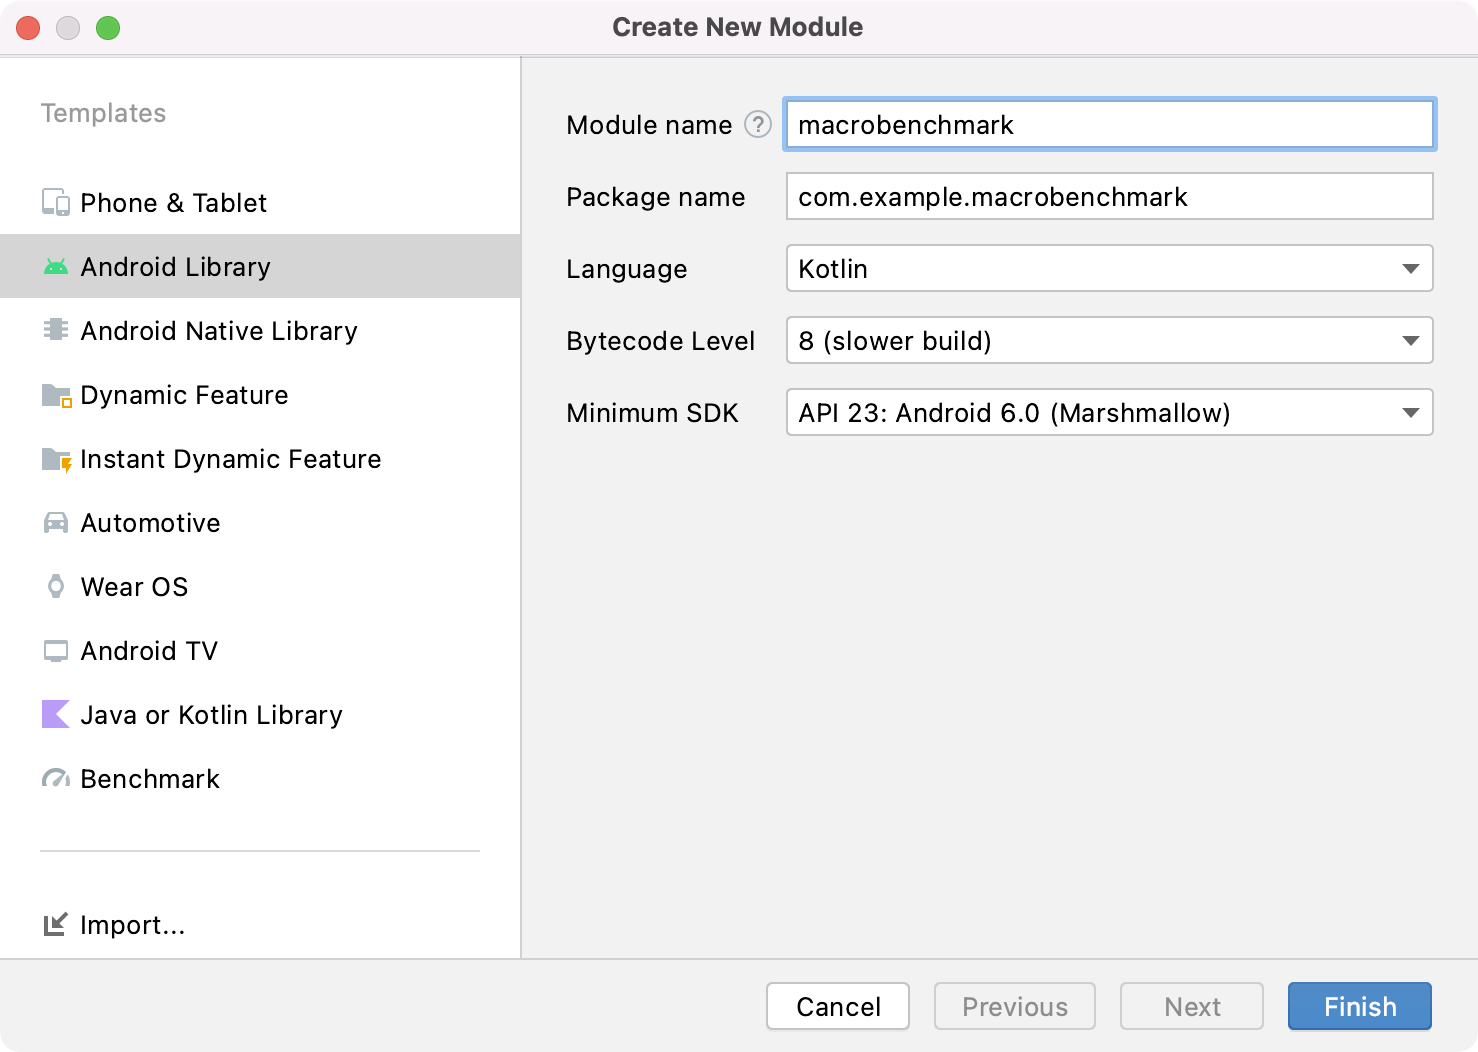Open the Module name help tooltip
Image resolution: width=1478 pixels, height=1052 pixels.
point(758,124)
